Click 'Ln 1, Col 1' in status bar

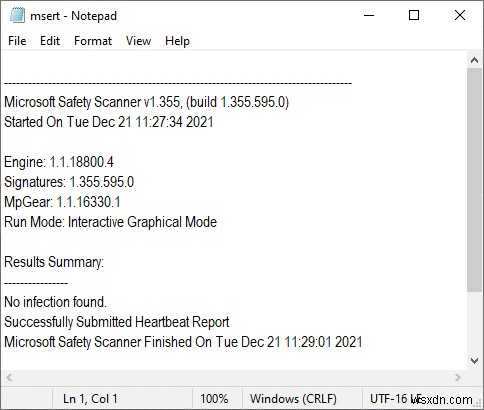pos(90,399)
